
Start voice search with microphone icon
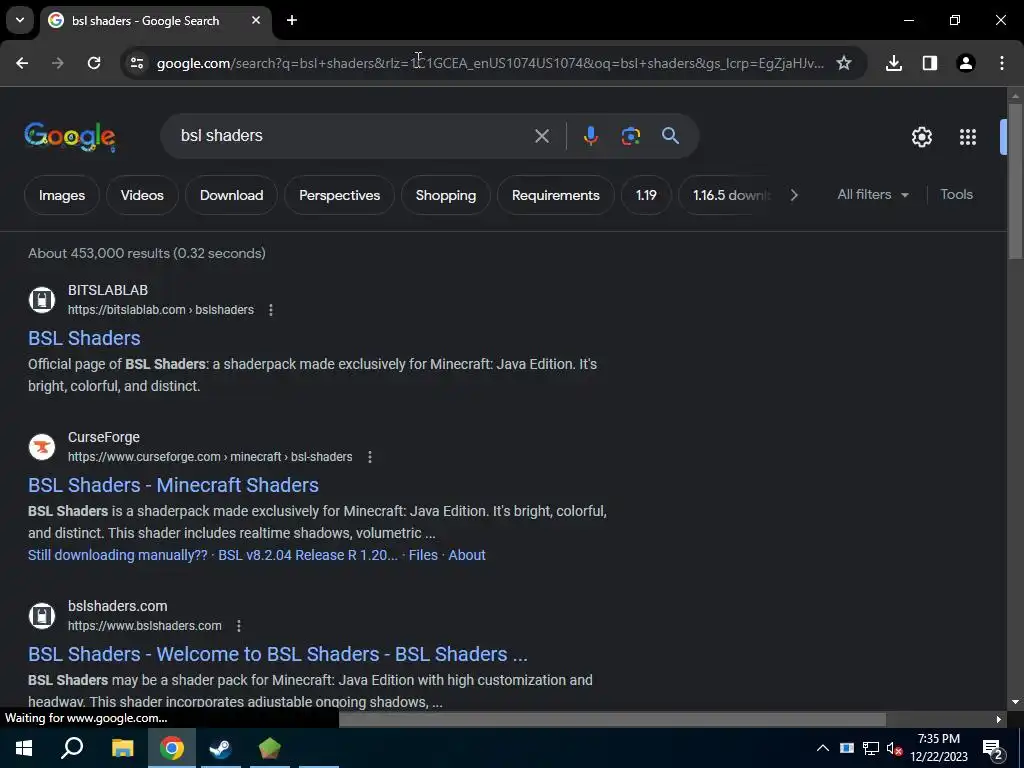tap(590, 136)
